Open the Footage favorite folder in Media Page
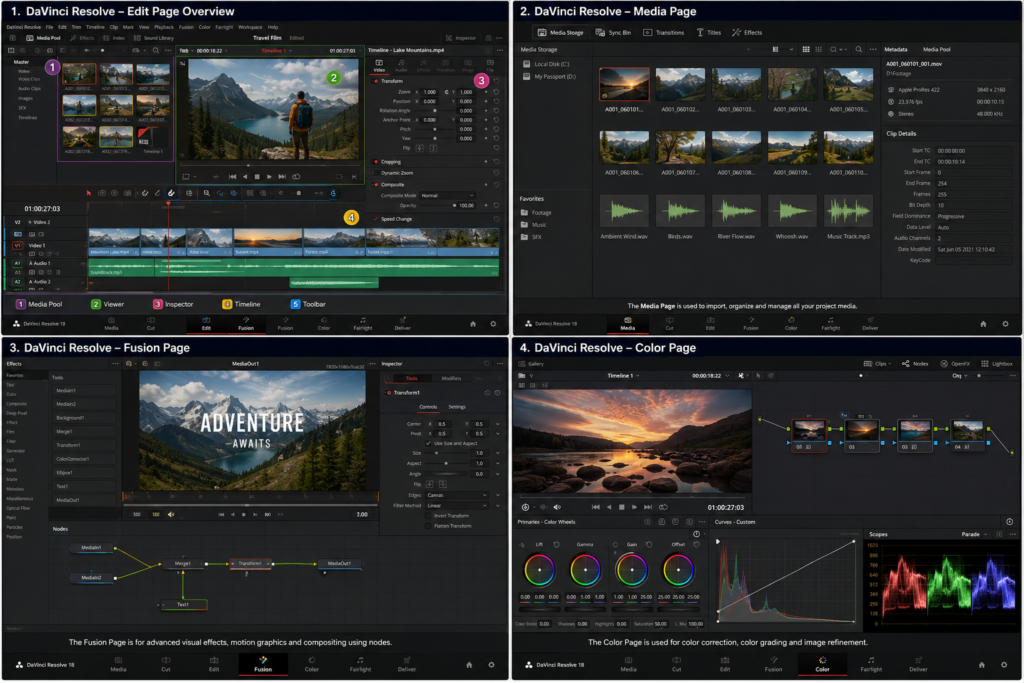Screen dimensions: 1024x683 coord(536,212)
